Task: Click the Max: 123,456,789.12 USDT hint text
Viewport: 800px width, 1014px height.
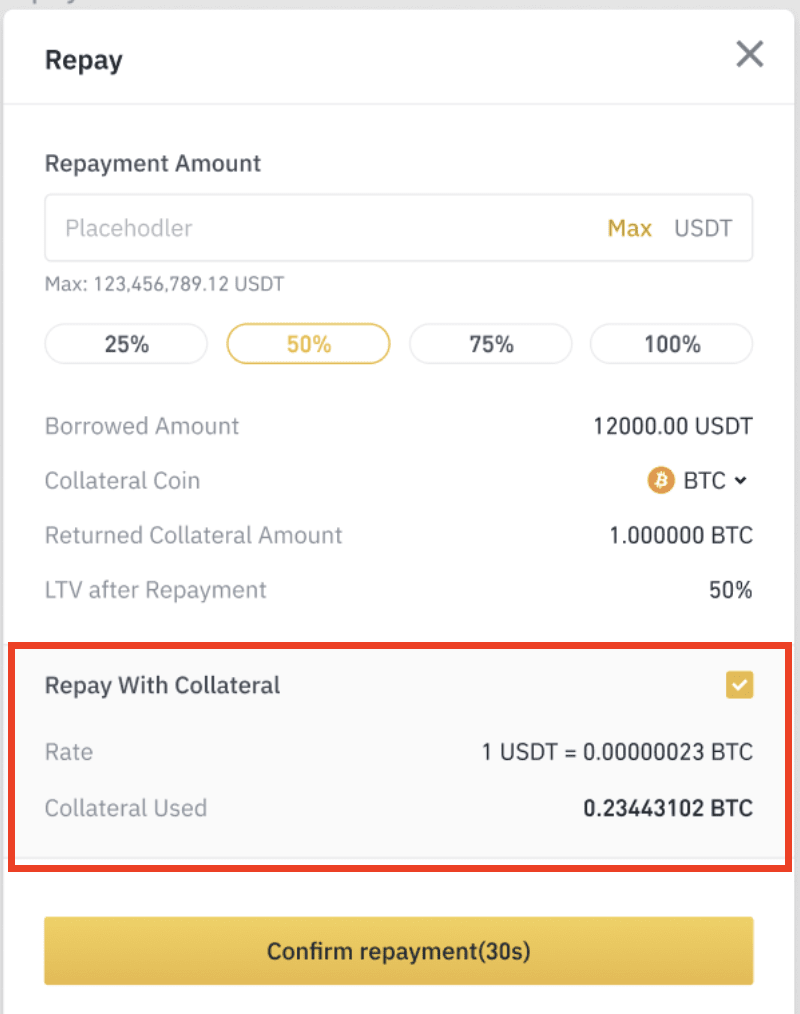Action: (164, 284)
